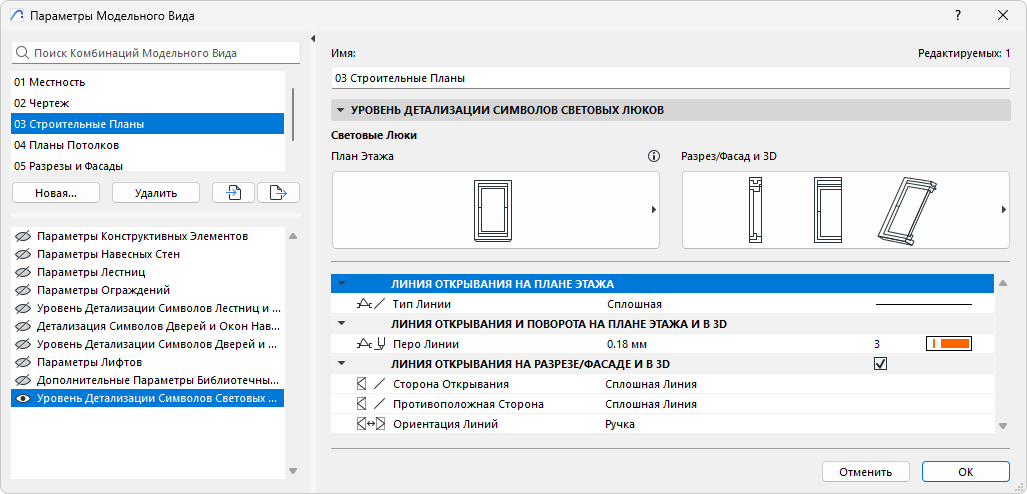Click the 0.18 мм pen width value

627,344
